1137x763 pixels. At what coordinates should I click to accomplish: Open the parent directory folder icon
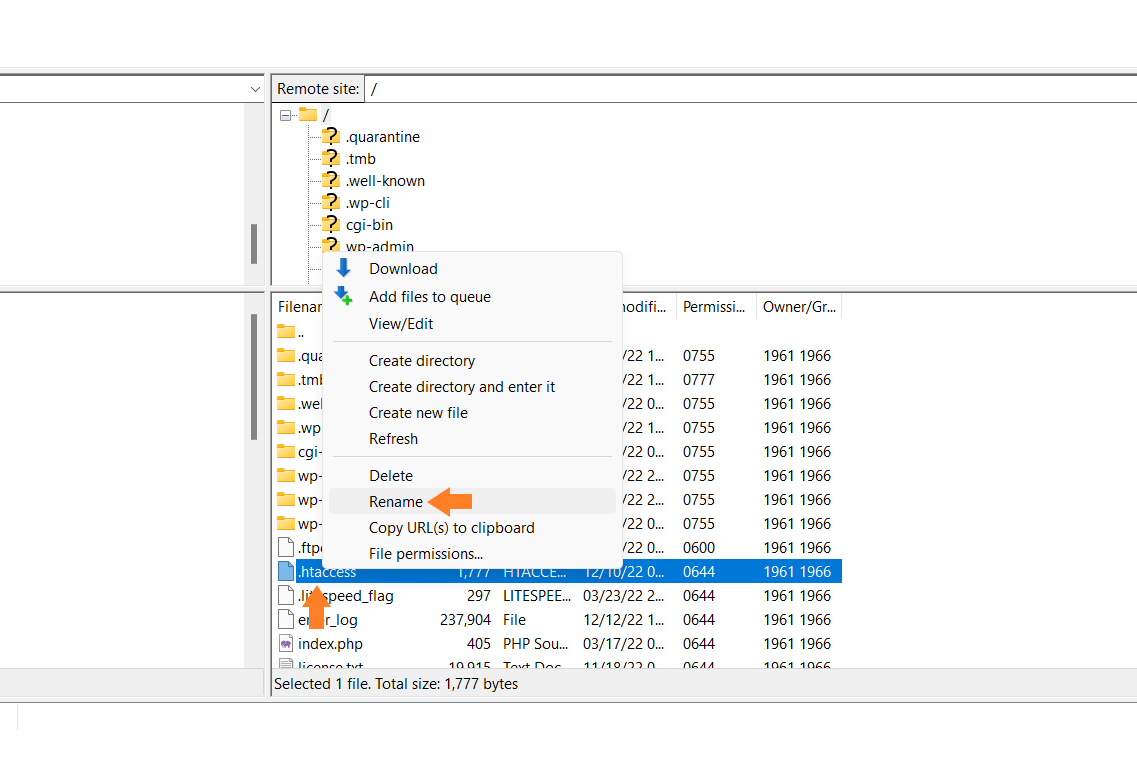point(286,332)
